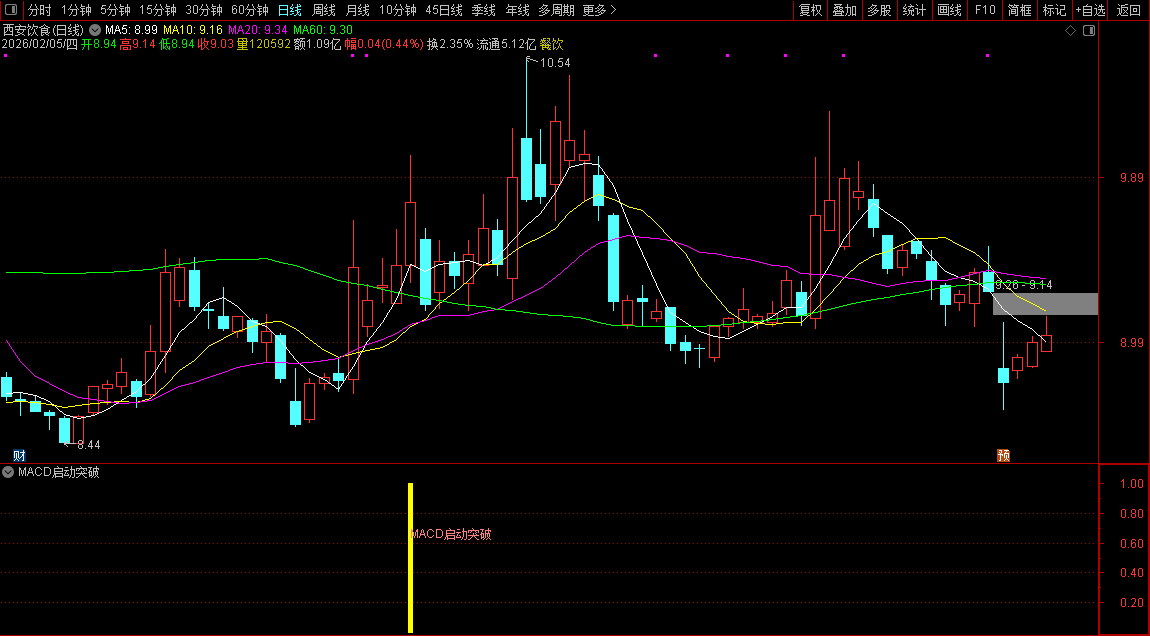This screenshot has width=1150, height=636.
Task: Add stock via +自选 button
Action: click(x=1090, y=10)
